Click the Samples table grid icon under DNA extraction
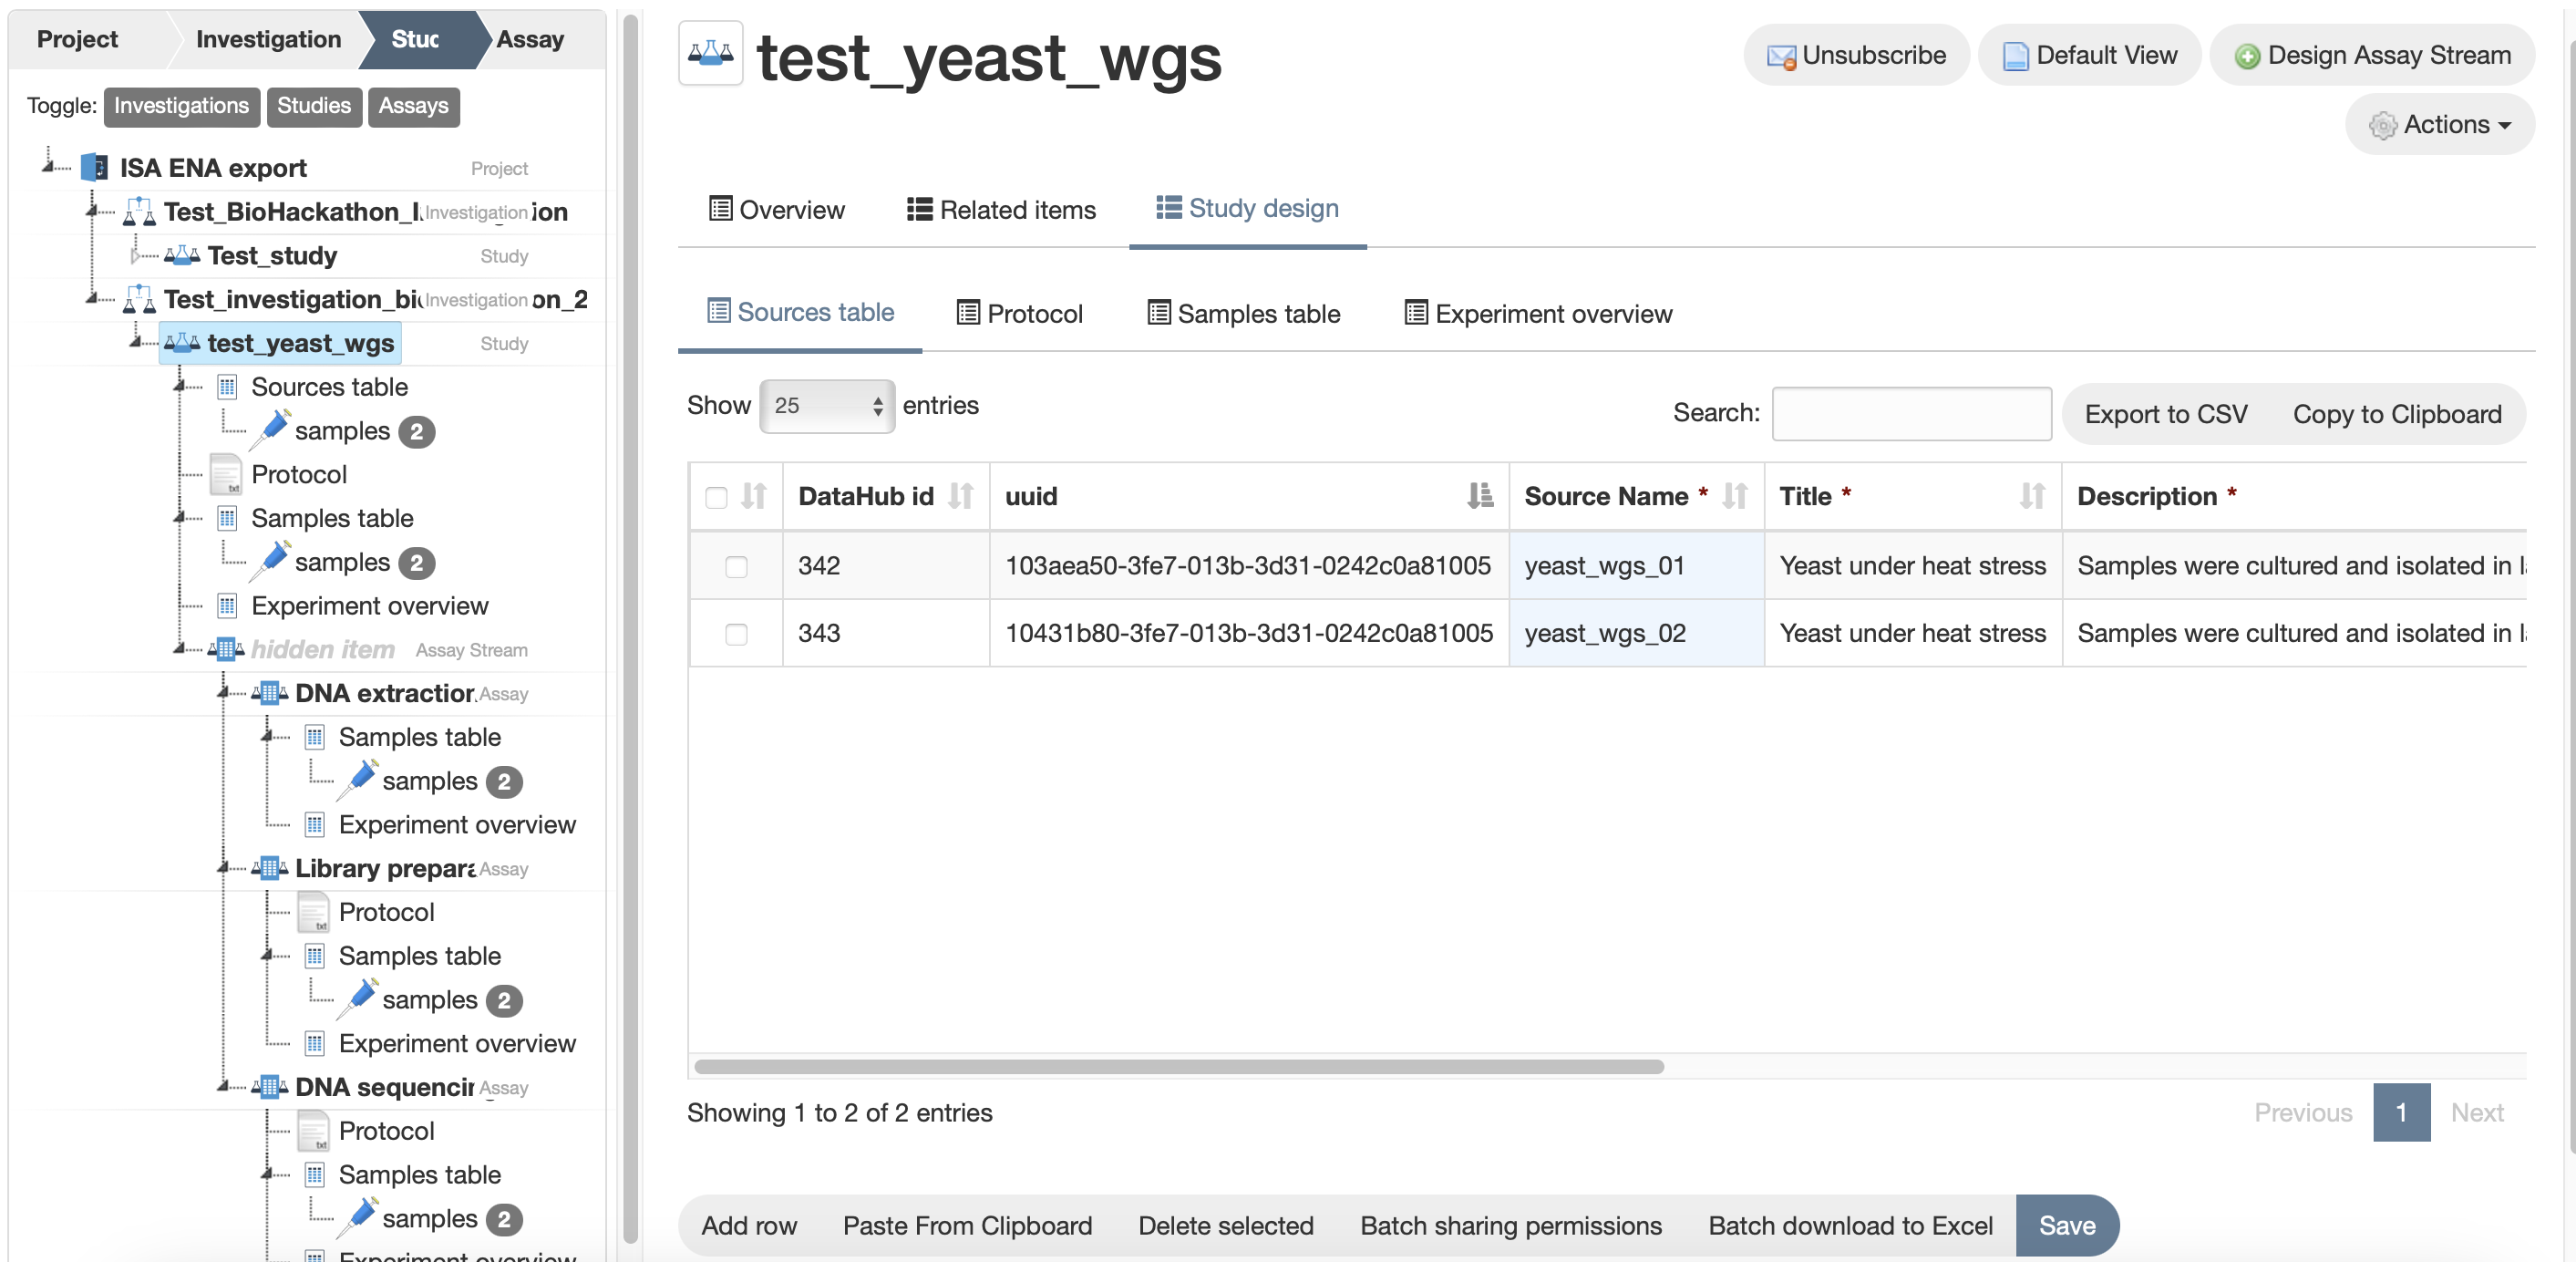This screenshot has height=1262, width=2576. [x=315, y=737]
